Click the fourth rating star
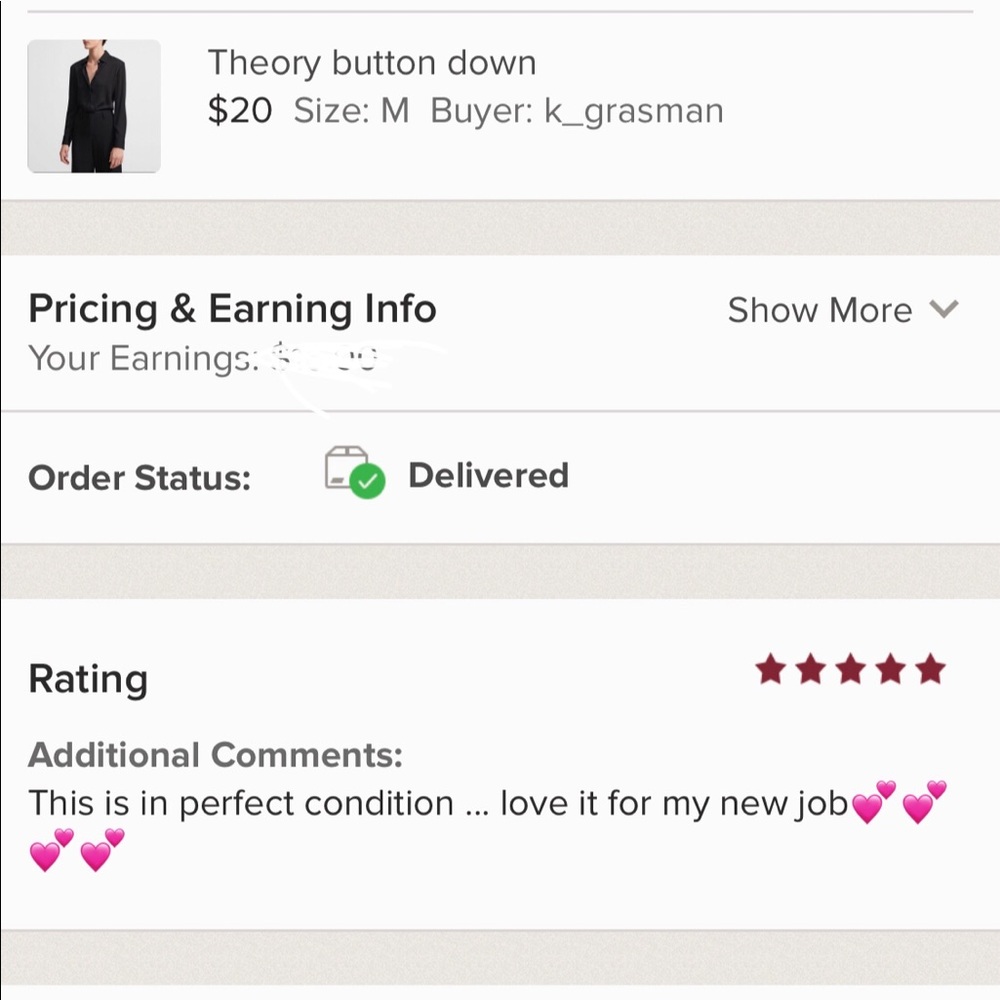Viewport: 1000px width, 1000px height. [890, 670]
